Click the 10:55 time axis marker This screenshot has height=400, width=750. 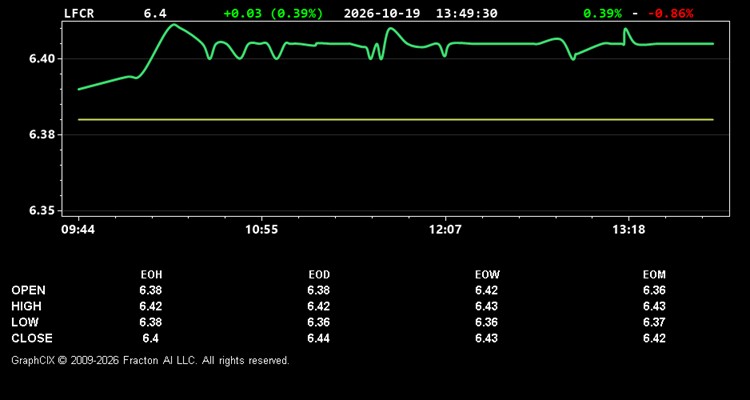261,230
